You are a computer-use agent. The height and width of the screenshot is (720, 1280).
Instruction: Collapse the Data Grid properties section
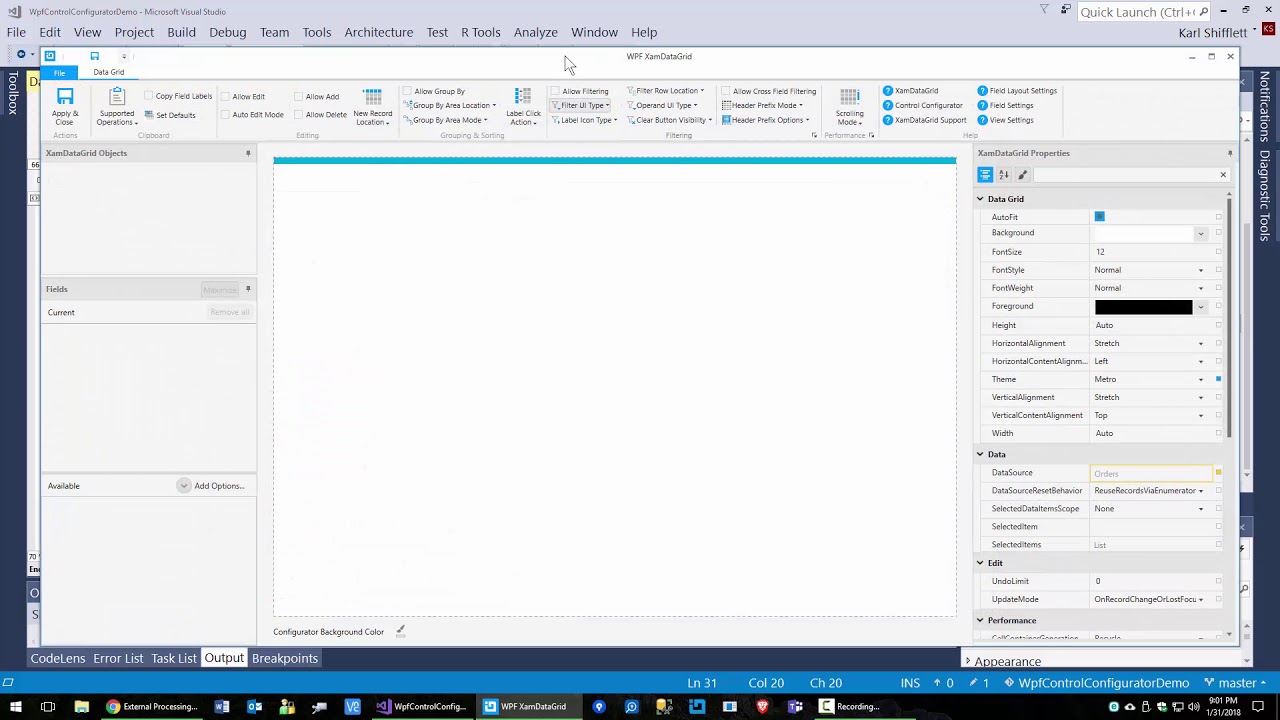pyautogui.click(x=980, y=199)
